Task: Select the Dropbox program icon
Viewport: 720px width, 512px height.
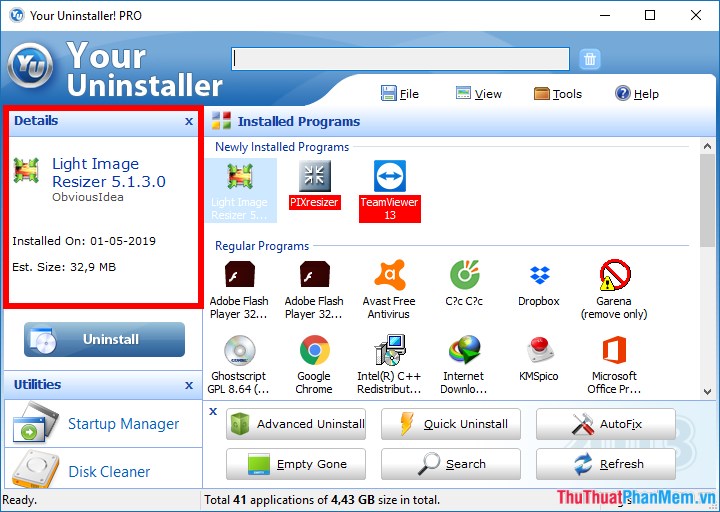Action: 540,275
